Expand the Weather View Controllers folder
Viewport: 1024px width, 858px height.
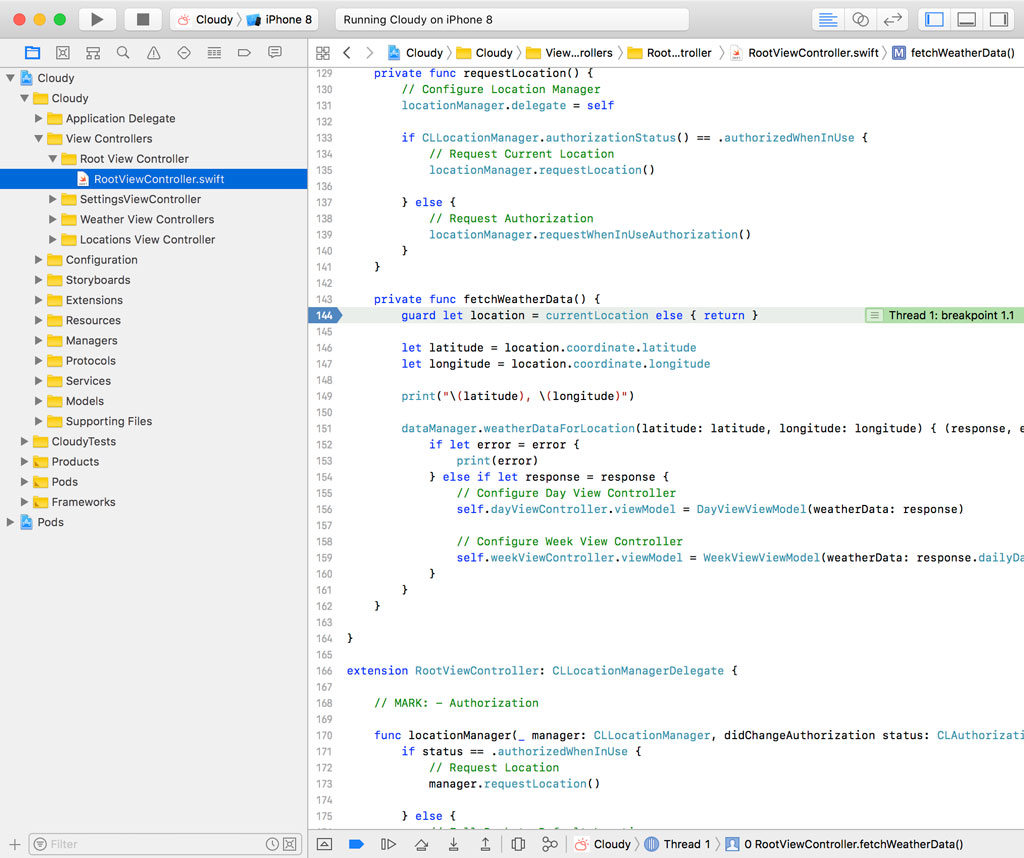53,219
